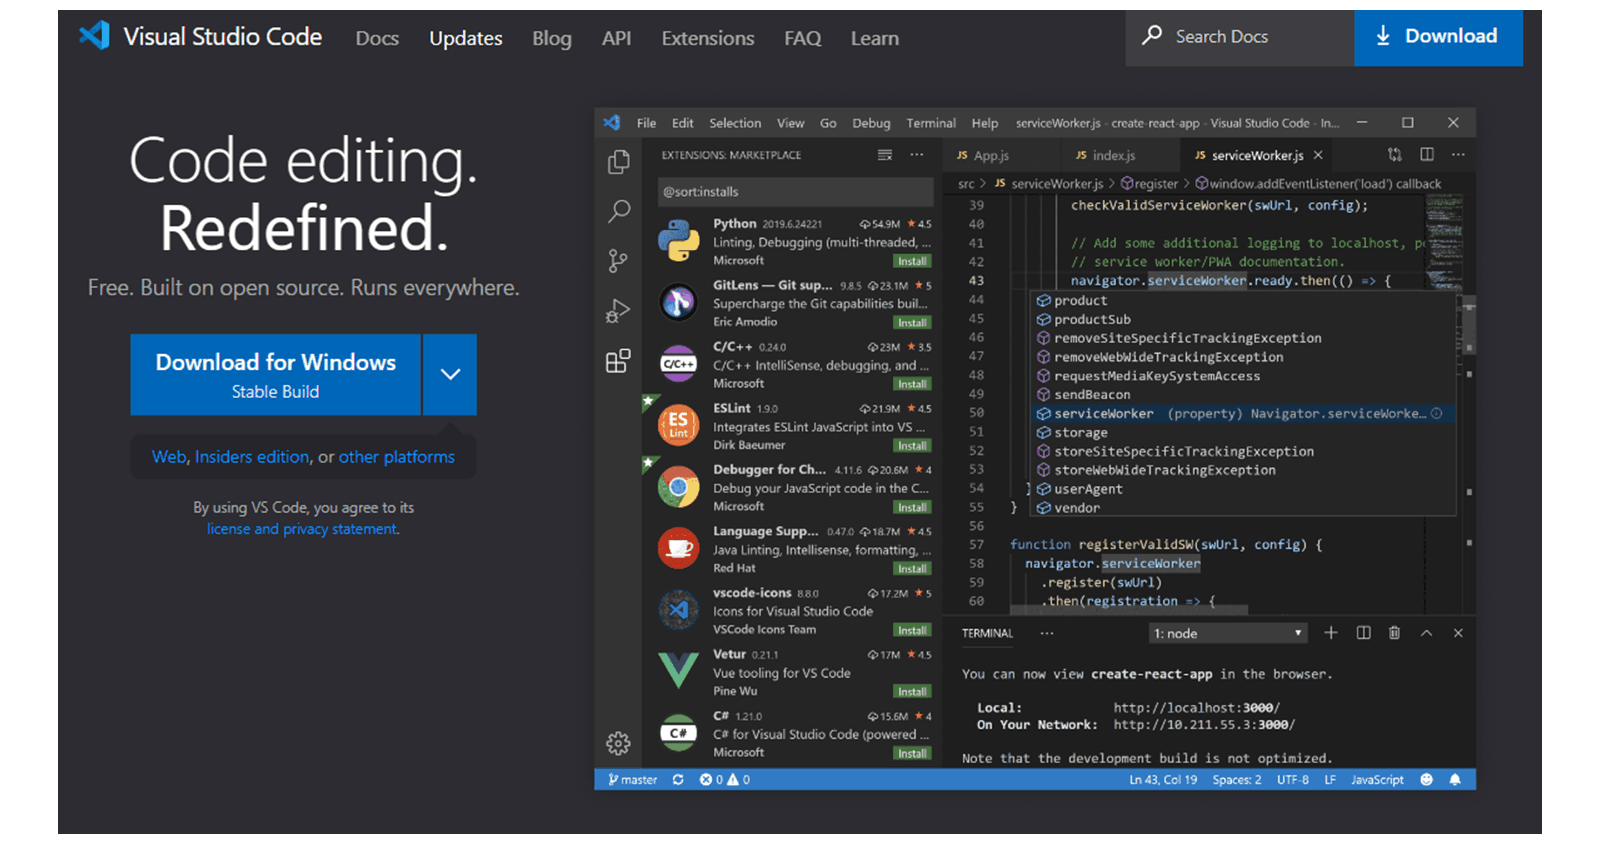Open the terminal panel ellipsis menu

[x=1047, y=633]
